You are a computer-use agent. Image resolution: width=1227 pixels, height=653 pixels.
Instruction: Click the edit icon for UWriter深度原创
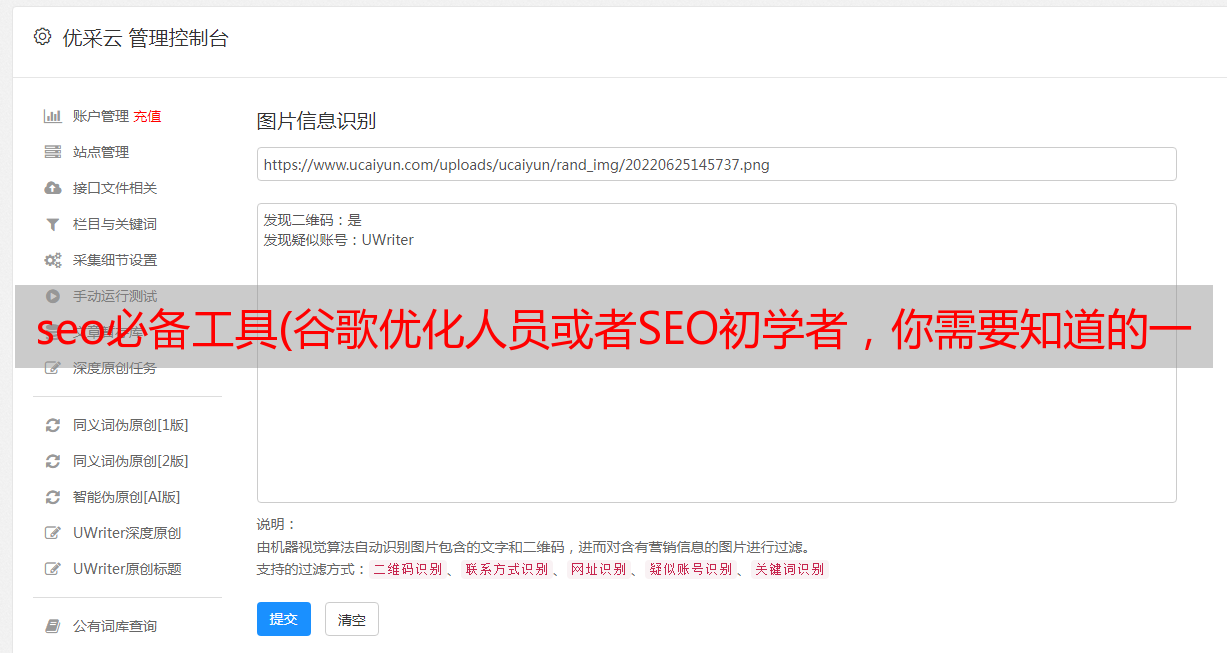(x=53, y=533)
